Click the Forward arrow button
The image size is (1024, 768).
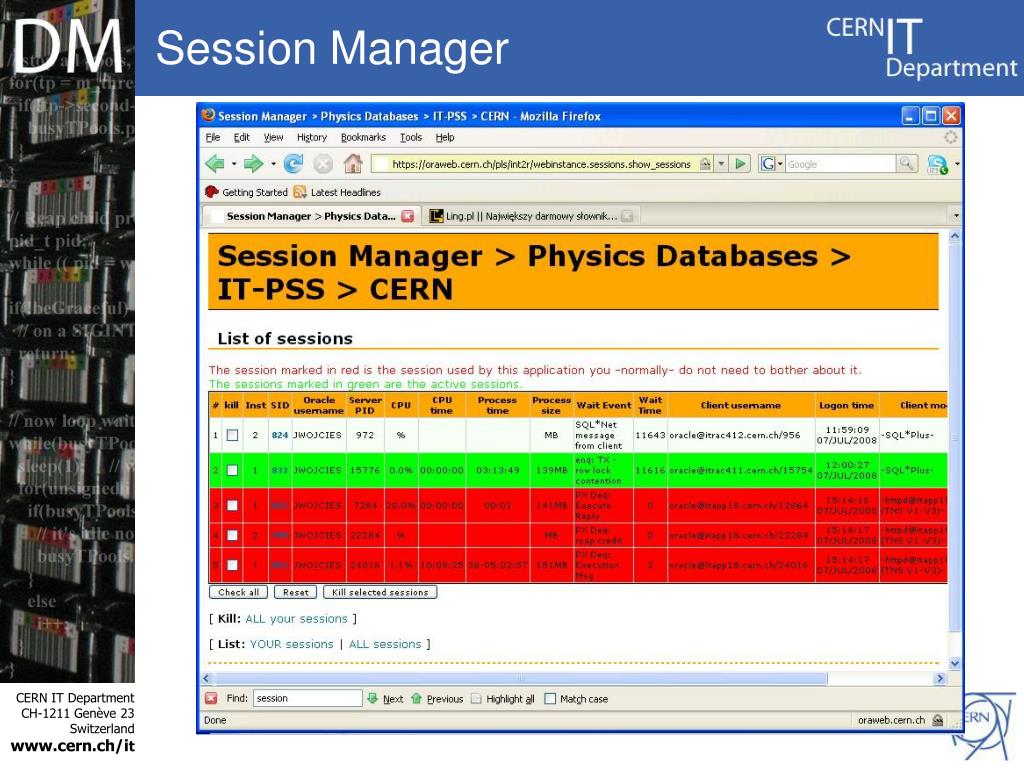[x=253, y=163]
